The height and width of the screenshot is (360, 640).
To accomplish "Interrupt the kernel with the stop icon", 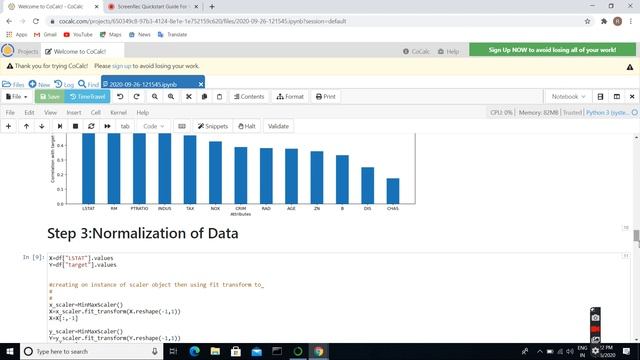I will coord(76,126).
